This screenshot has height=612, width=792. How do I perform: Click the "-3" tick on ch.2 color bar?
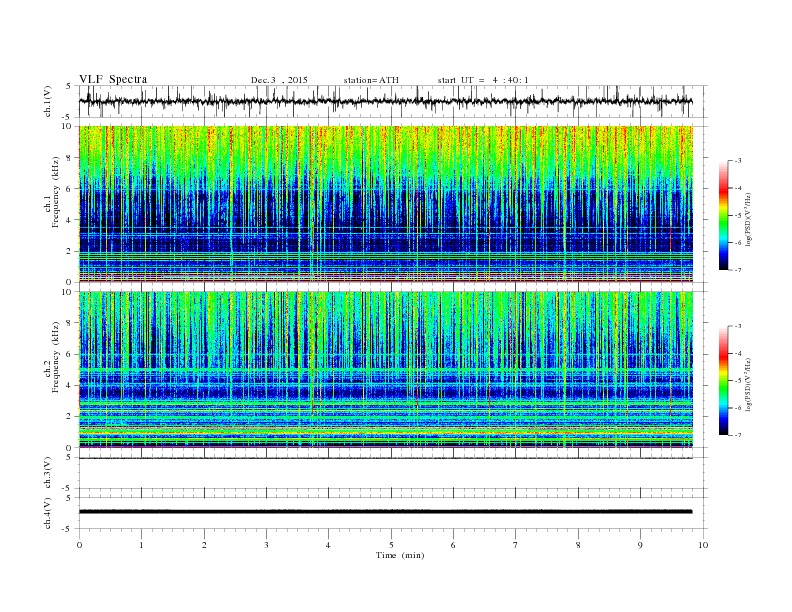pyautogui.click(x=738, y=326)
